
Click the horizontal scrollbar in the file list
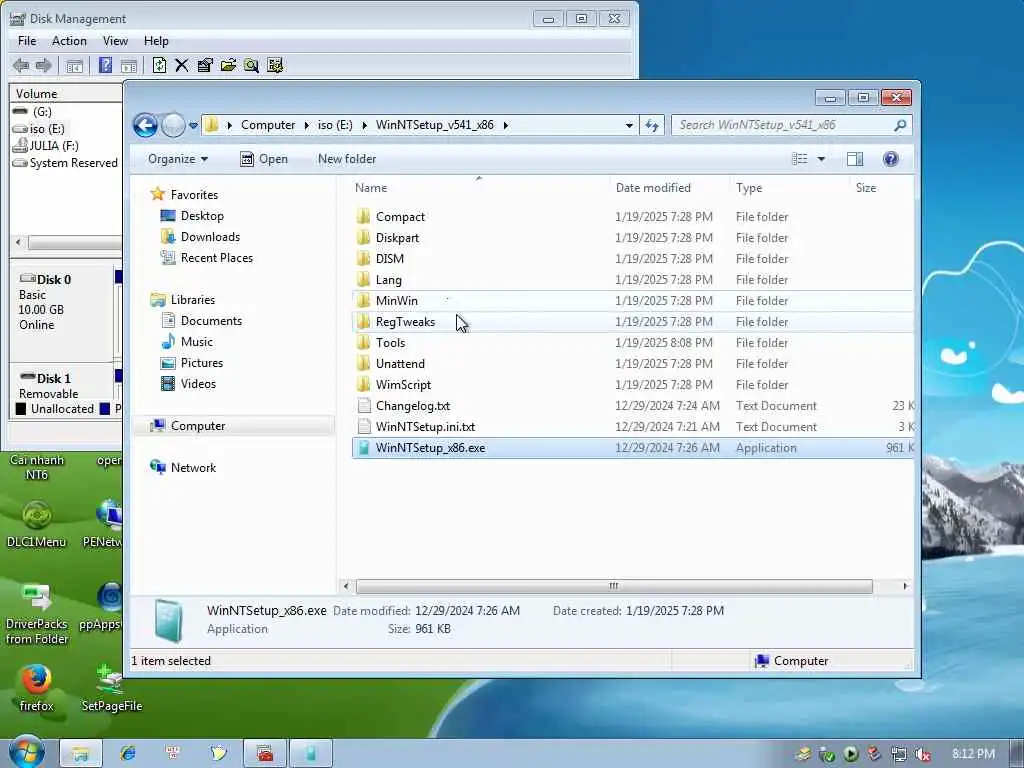(614, 586)
